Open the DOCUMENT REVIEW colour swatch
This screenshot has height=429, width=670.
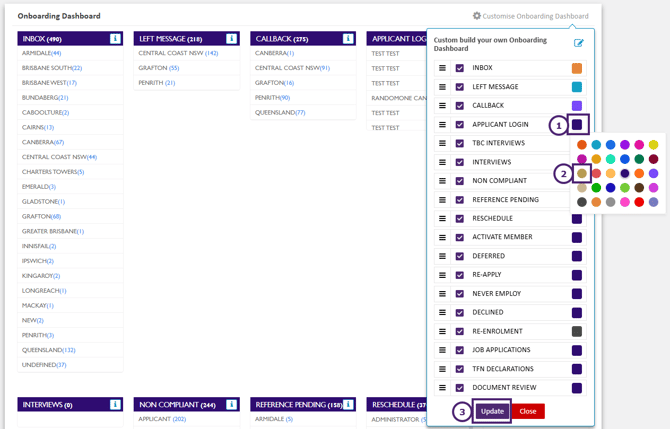pos(577,388)
